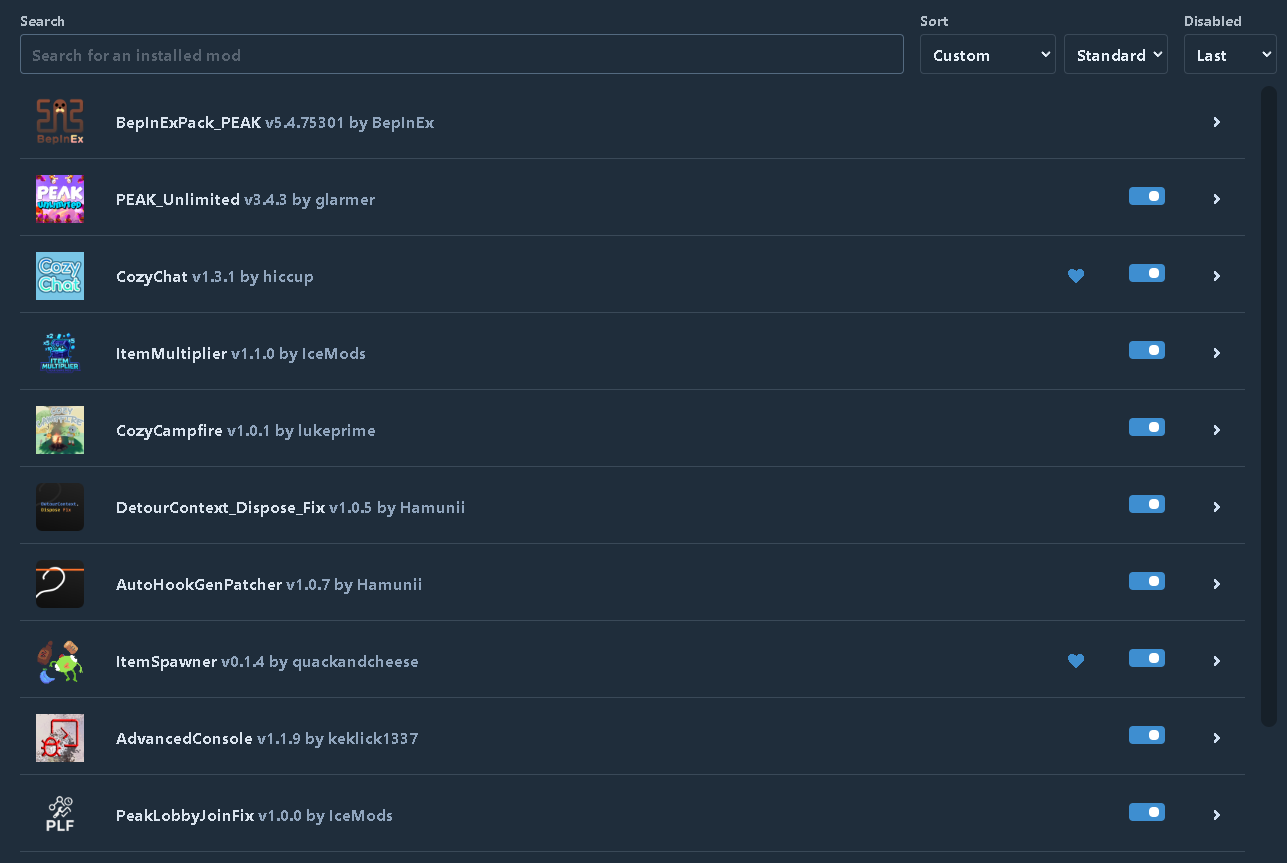Screen dimensions: 1287x863
Task: Select the CozyChat mod name
Action: 152,277
